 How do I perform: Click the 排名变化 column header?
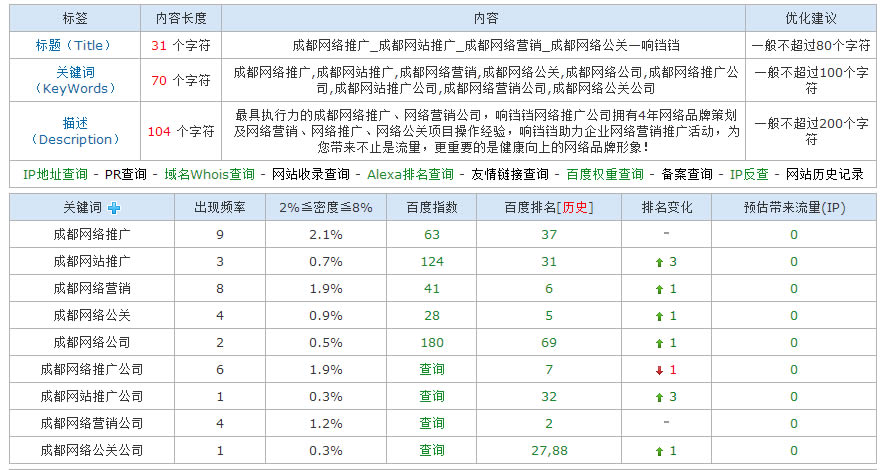click(x=667, y=207)
